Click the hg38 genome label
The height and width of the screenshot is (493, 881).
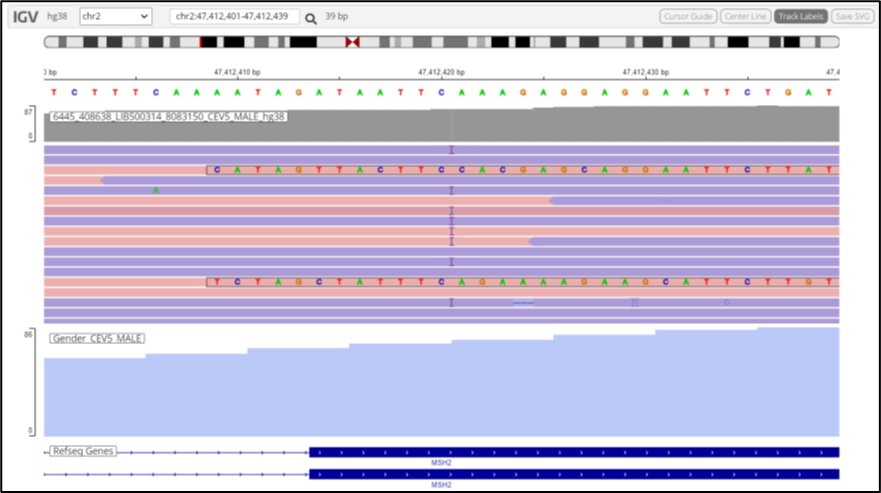coord(57,16)
